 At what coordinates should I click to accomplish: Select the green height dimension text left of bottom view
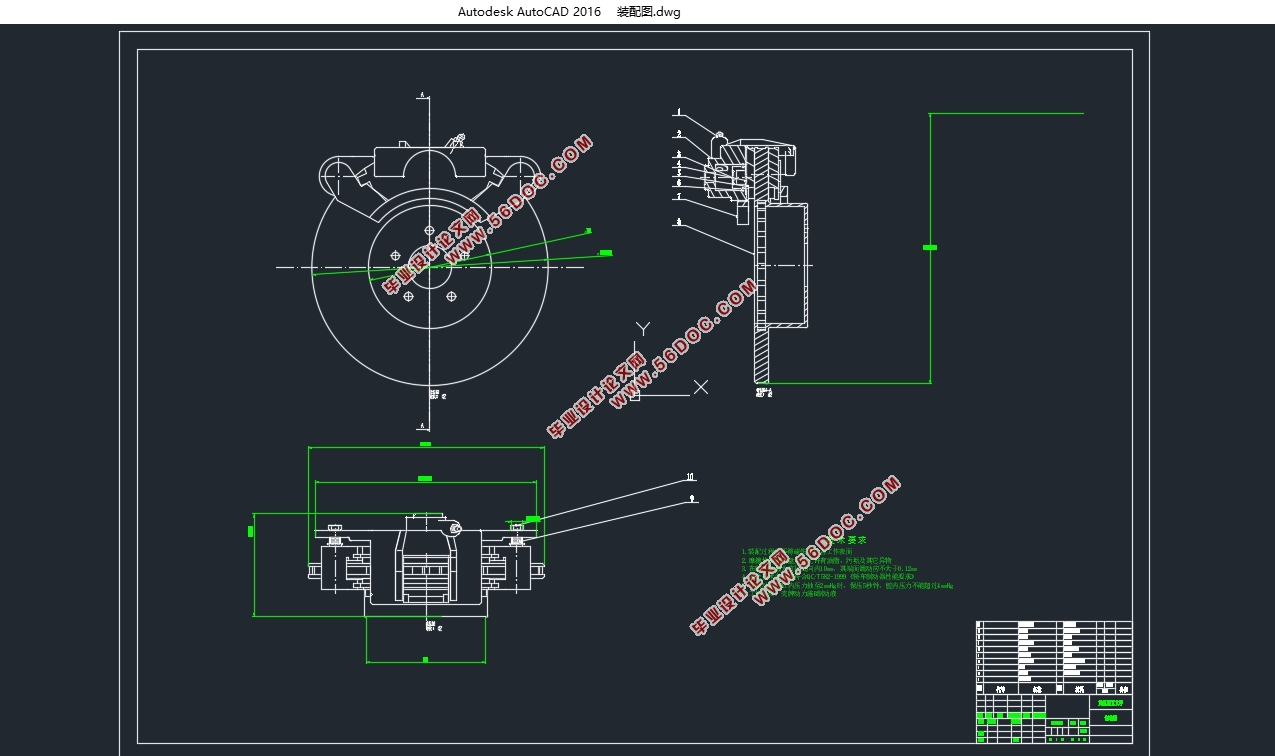point(250,531)
